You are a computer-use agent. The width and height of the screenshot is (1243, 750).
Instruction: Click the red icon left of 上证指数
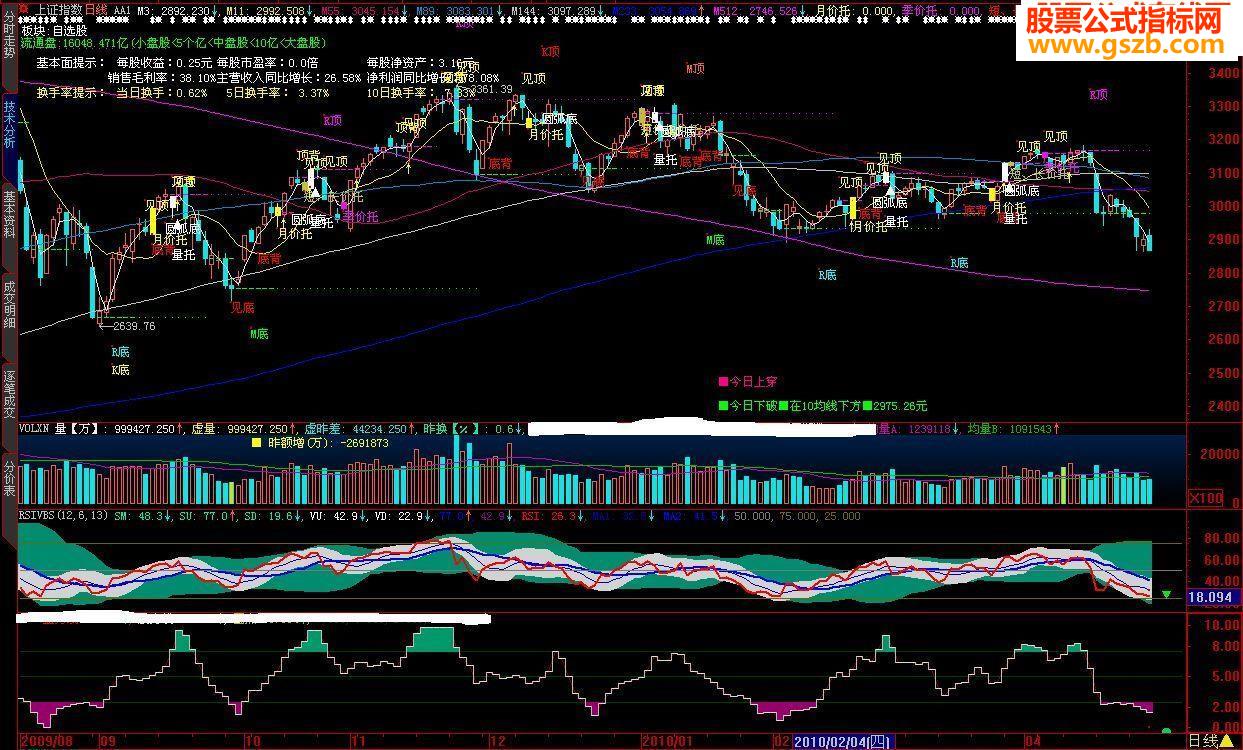click(x=25, y=8)
